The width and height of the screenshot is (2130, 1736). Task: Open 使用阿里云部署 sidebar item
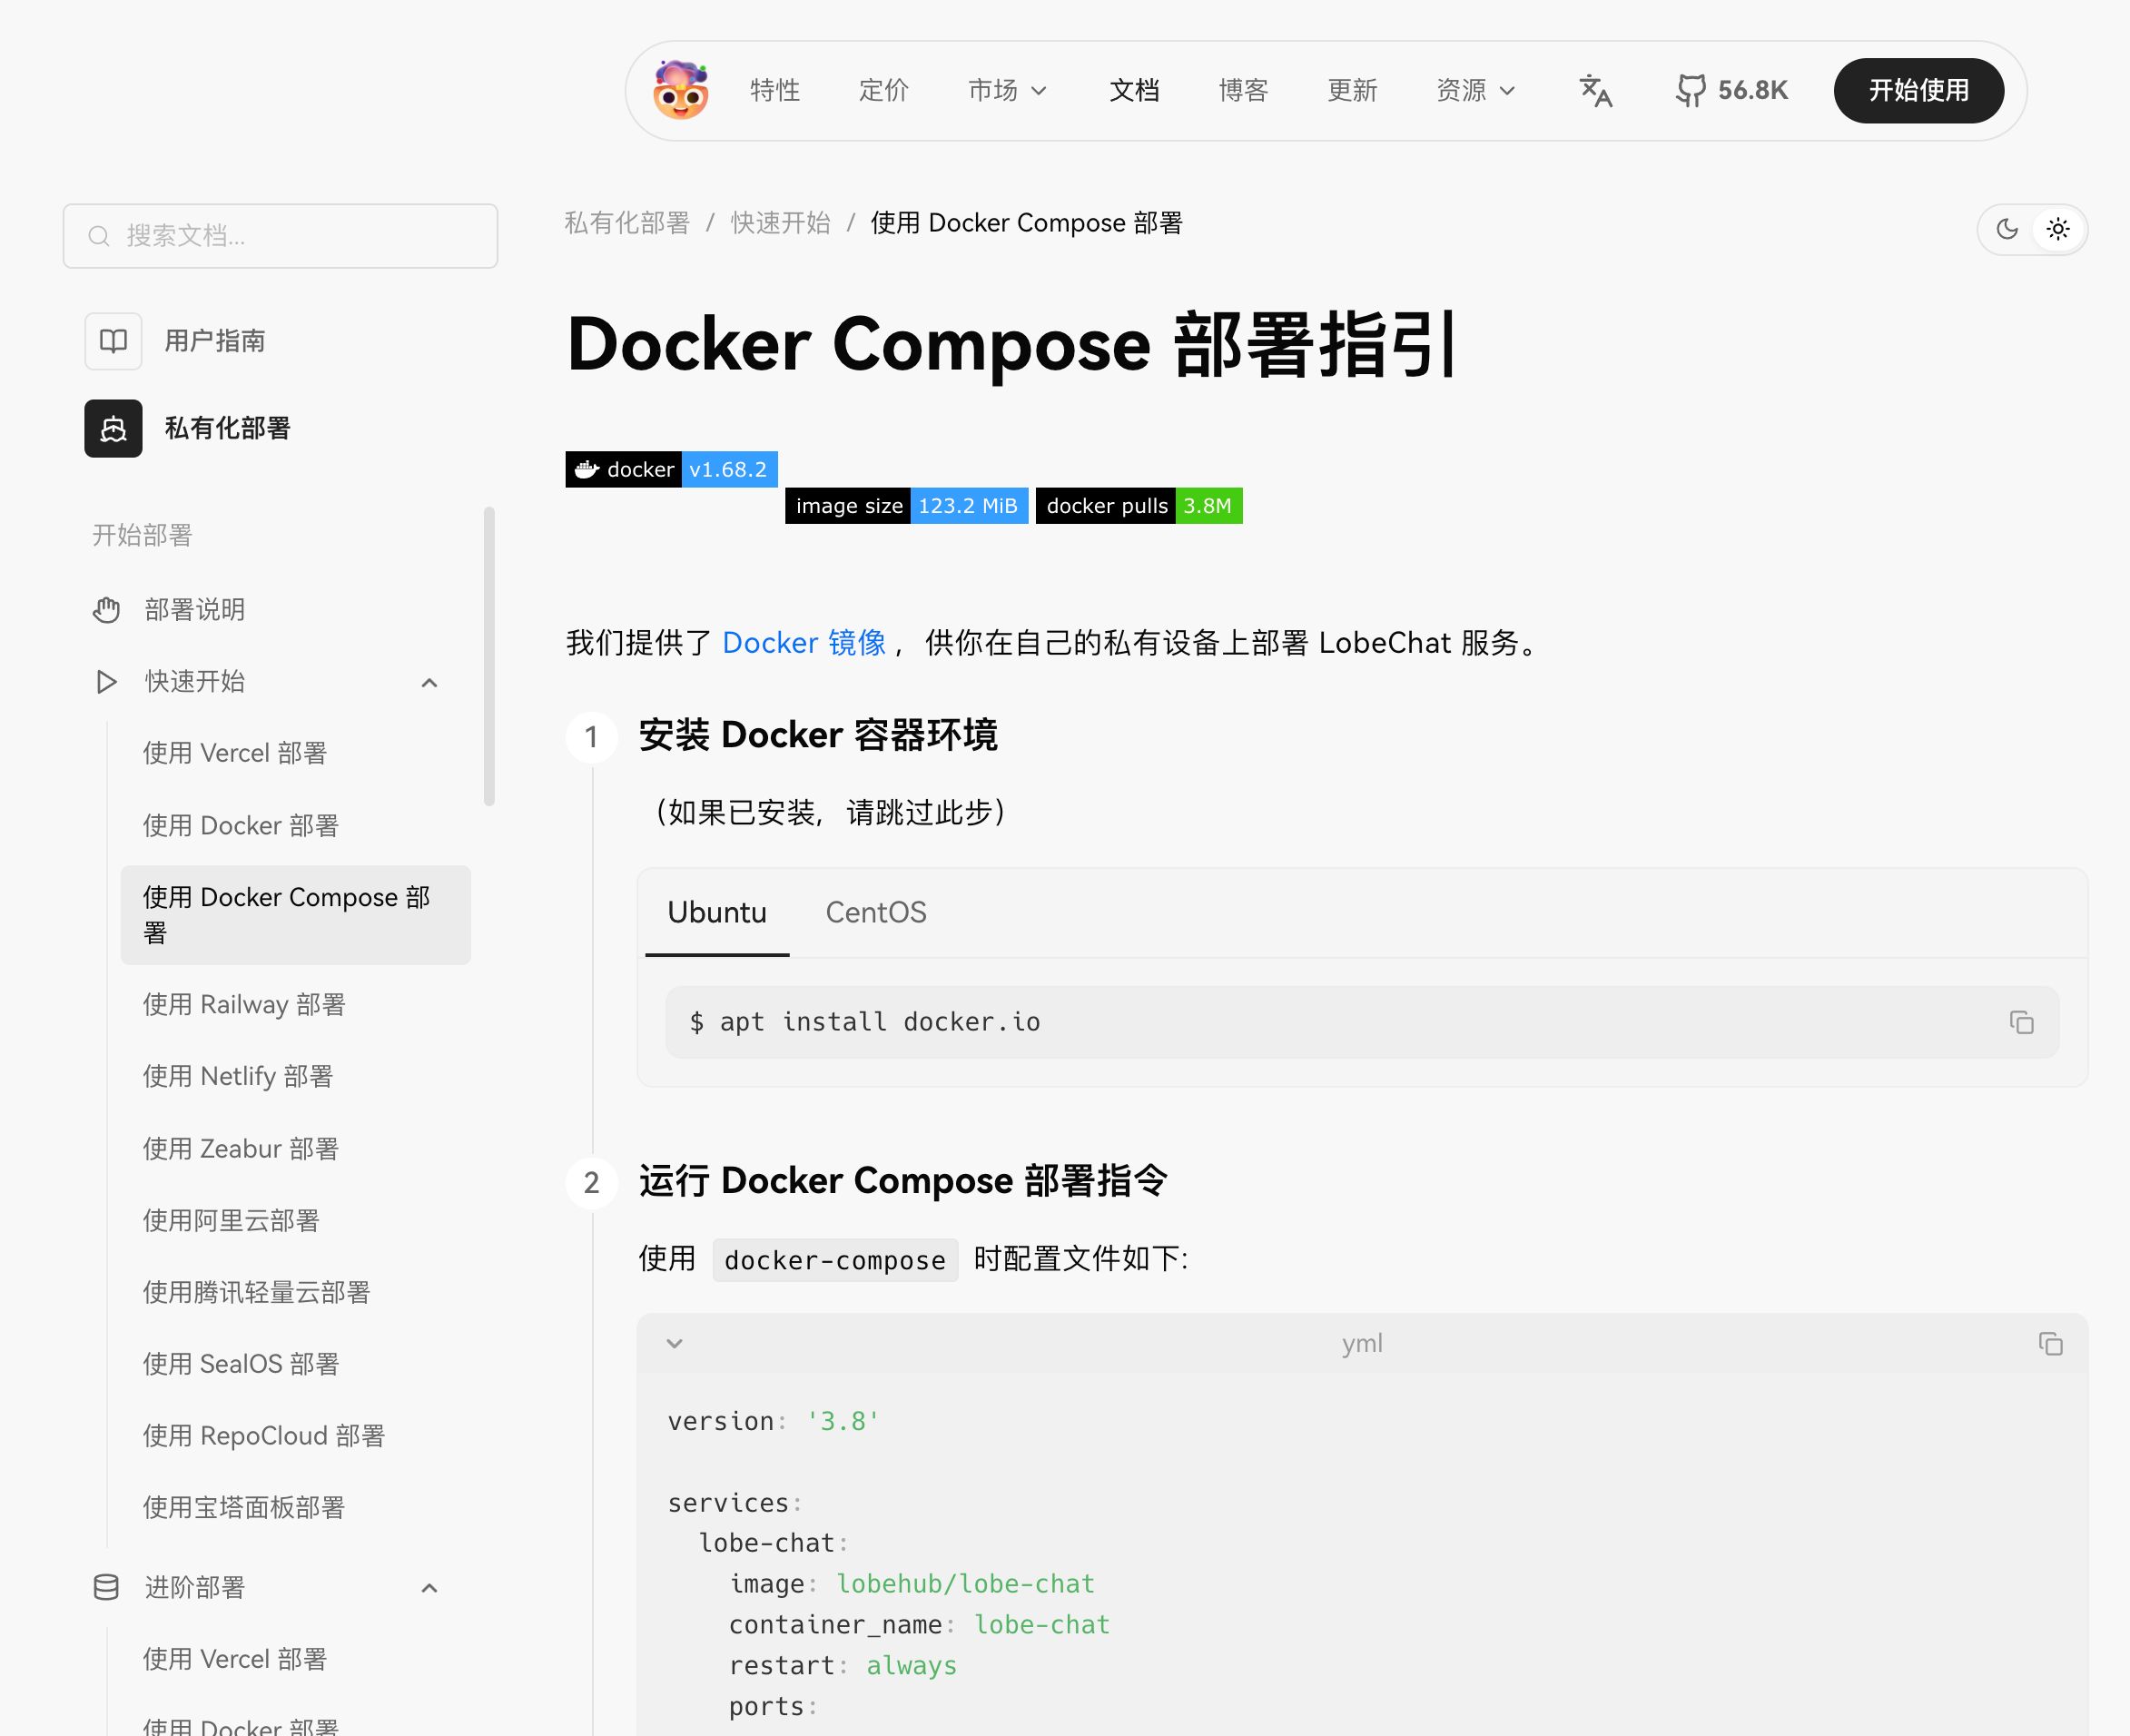pos(231,1221)
